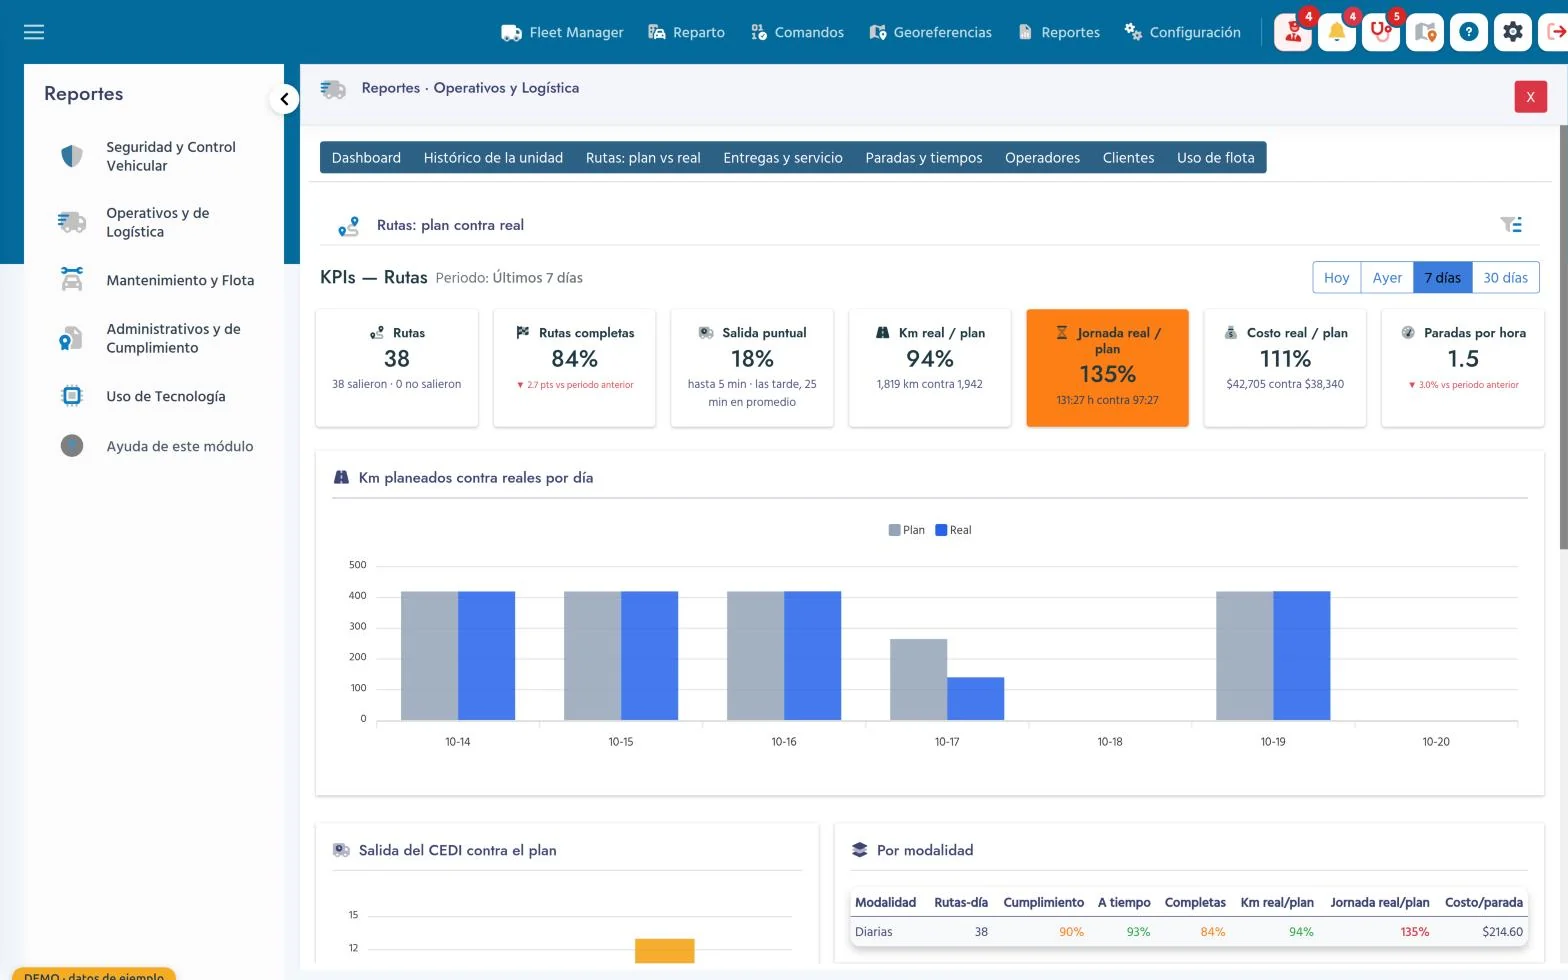1568x980 pixels.
Task: Open the filter icon in Rutas panel
Action: pos(1511,225)
